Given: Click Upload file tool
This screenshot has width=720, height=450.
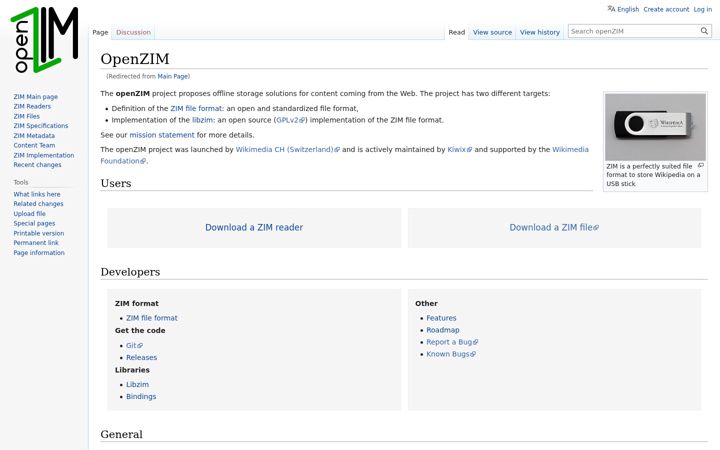Looking at the screenshot, I should coord(29,214).
